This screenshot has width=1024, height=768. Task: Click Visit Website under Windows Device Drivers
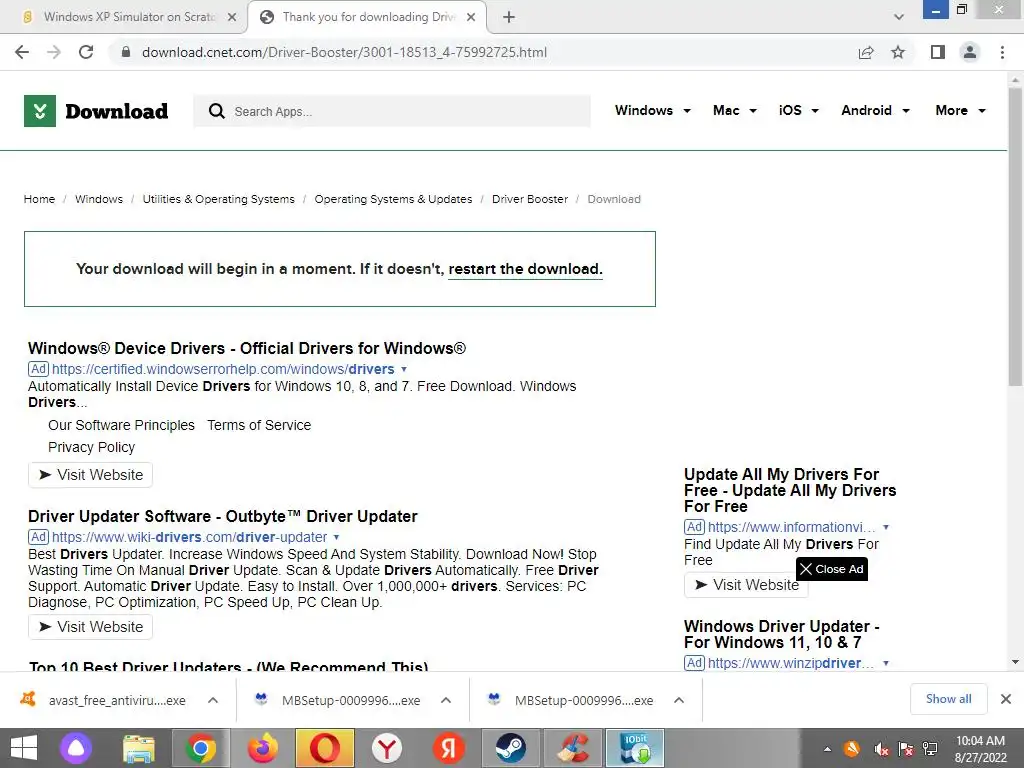(90, 475)
